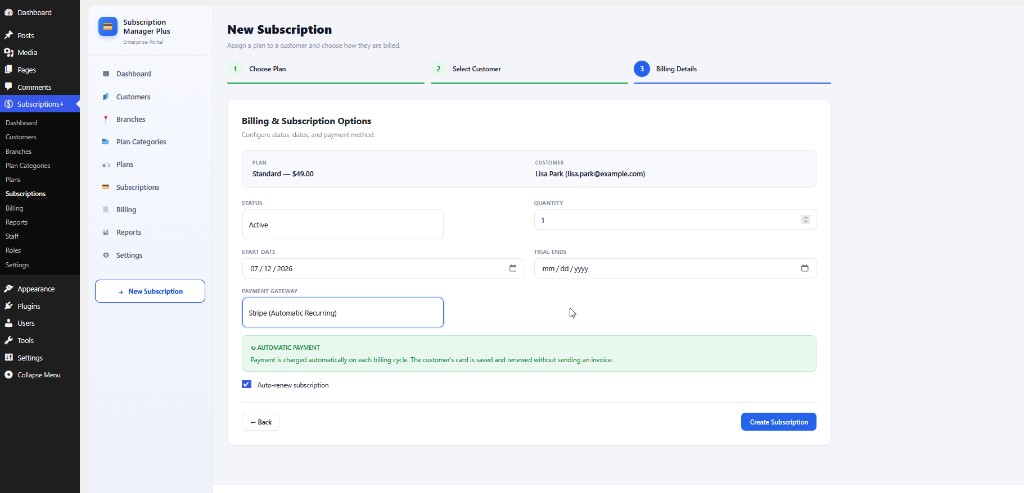Open Billing in WordPress submenu

[x=14, y=208]
